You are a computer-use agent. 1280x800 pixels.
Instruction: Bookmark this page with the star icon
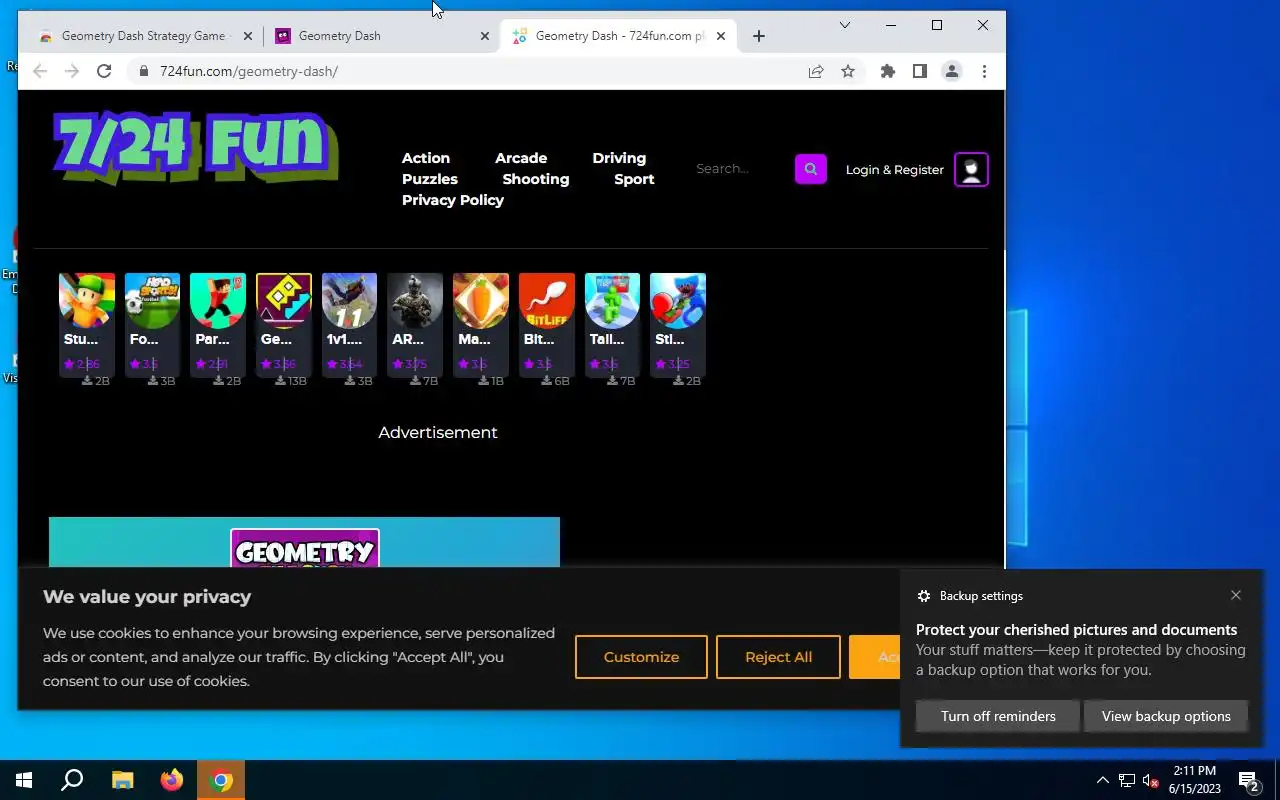click(848, 71)
